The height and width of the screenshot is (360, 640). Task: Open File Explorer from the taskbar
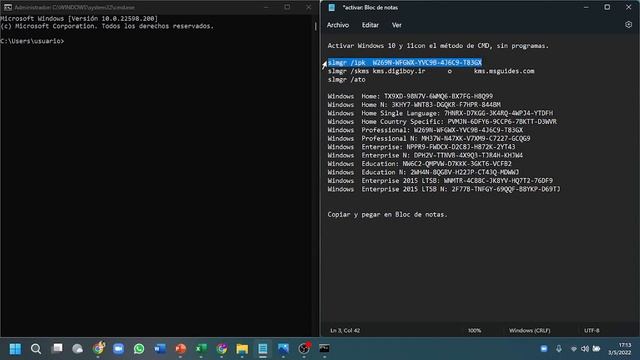pos(242,349)
